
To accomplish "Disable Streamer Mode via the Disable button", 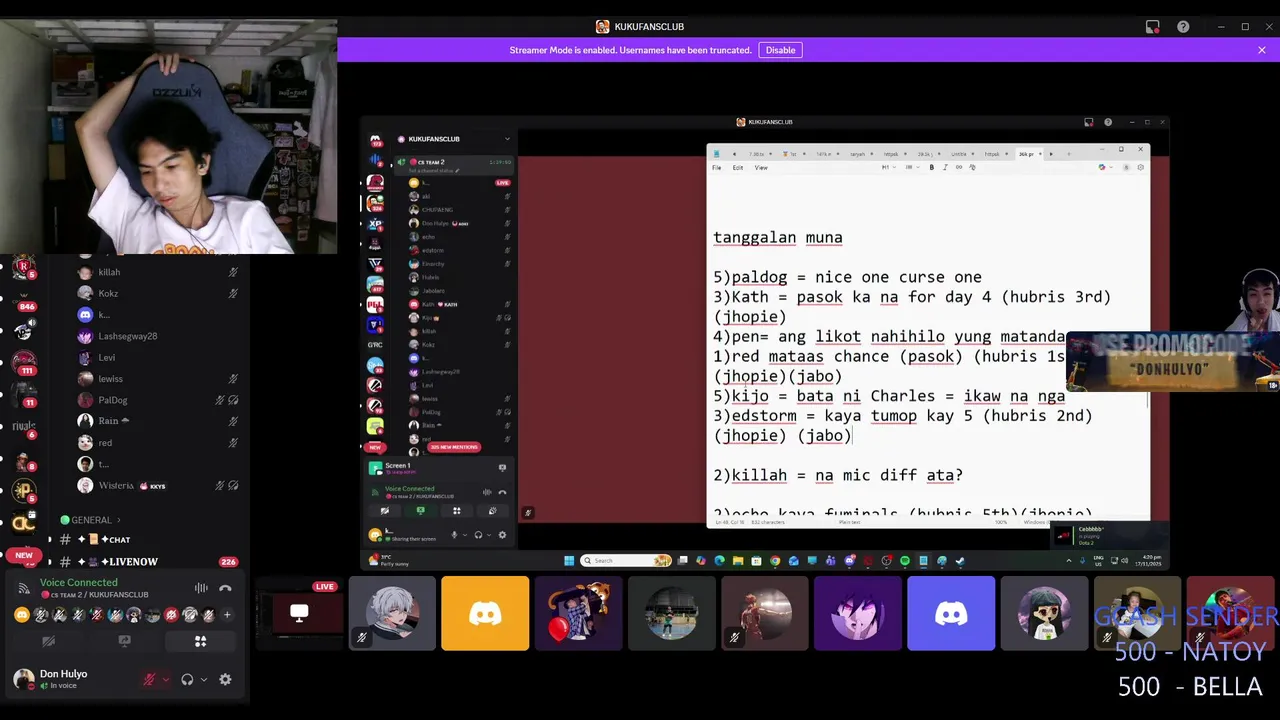I will 780,50.
